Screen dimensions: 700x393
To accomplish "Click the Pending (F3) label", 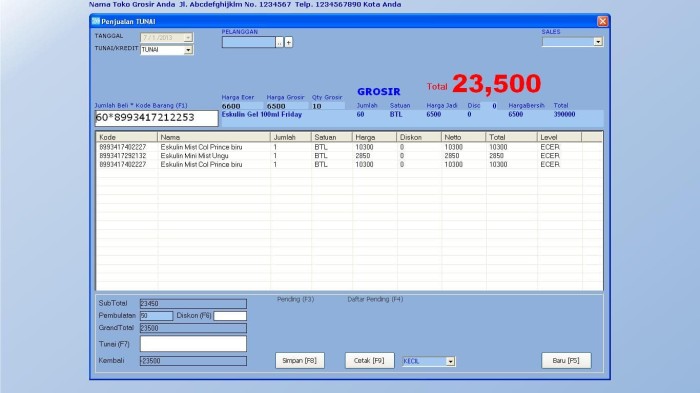I will [296, 299].
